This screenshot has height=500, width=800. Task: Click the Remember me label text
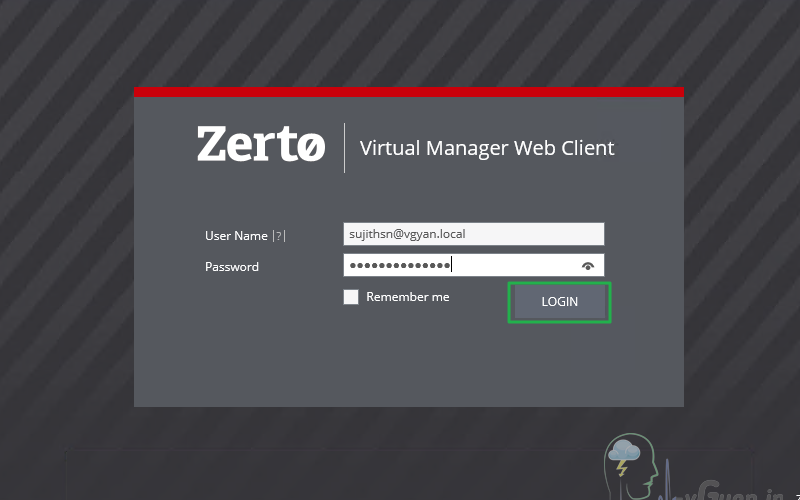(x=407, y=297)
